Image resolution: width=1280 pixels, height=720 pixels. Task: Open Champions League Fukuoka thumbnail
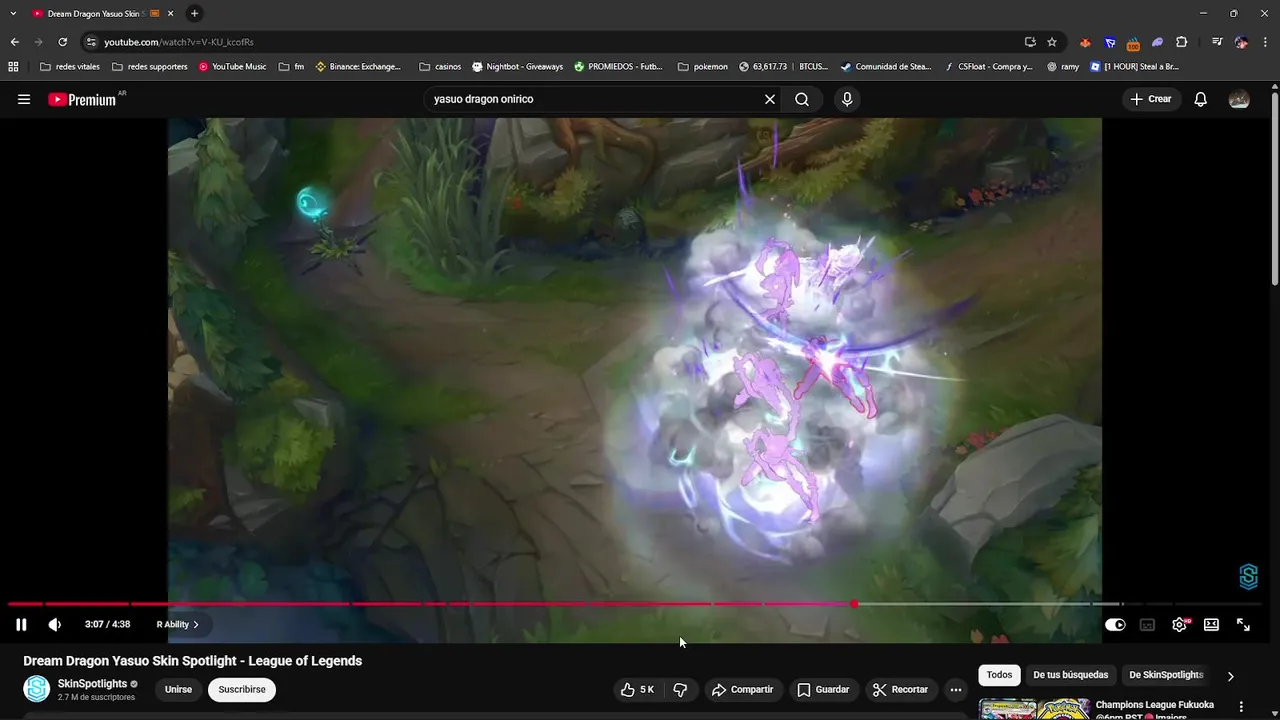tap(1035, 709)
